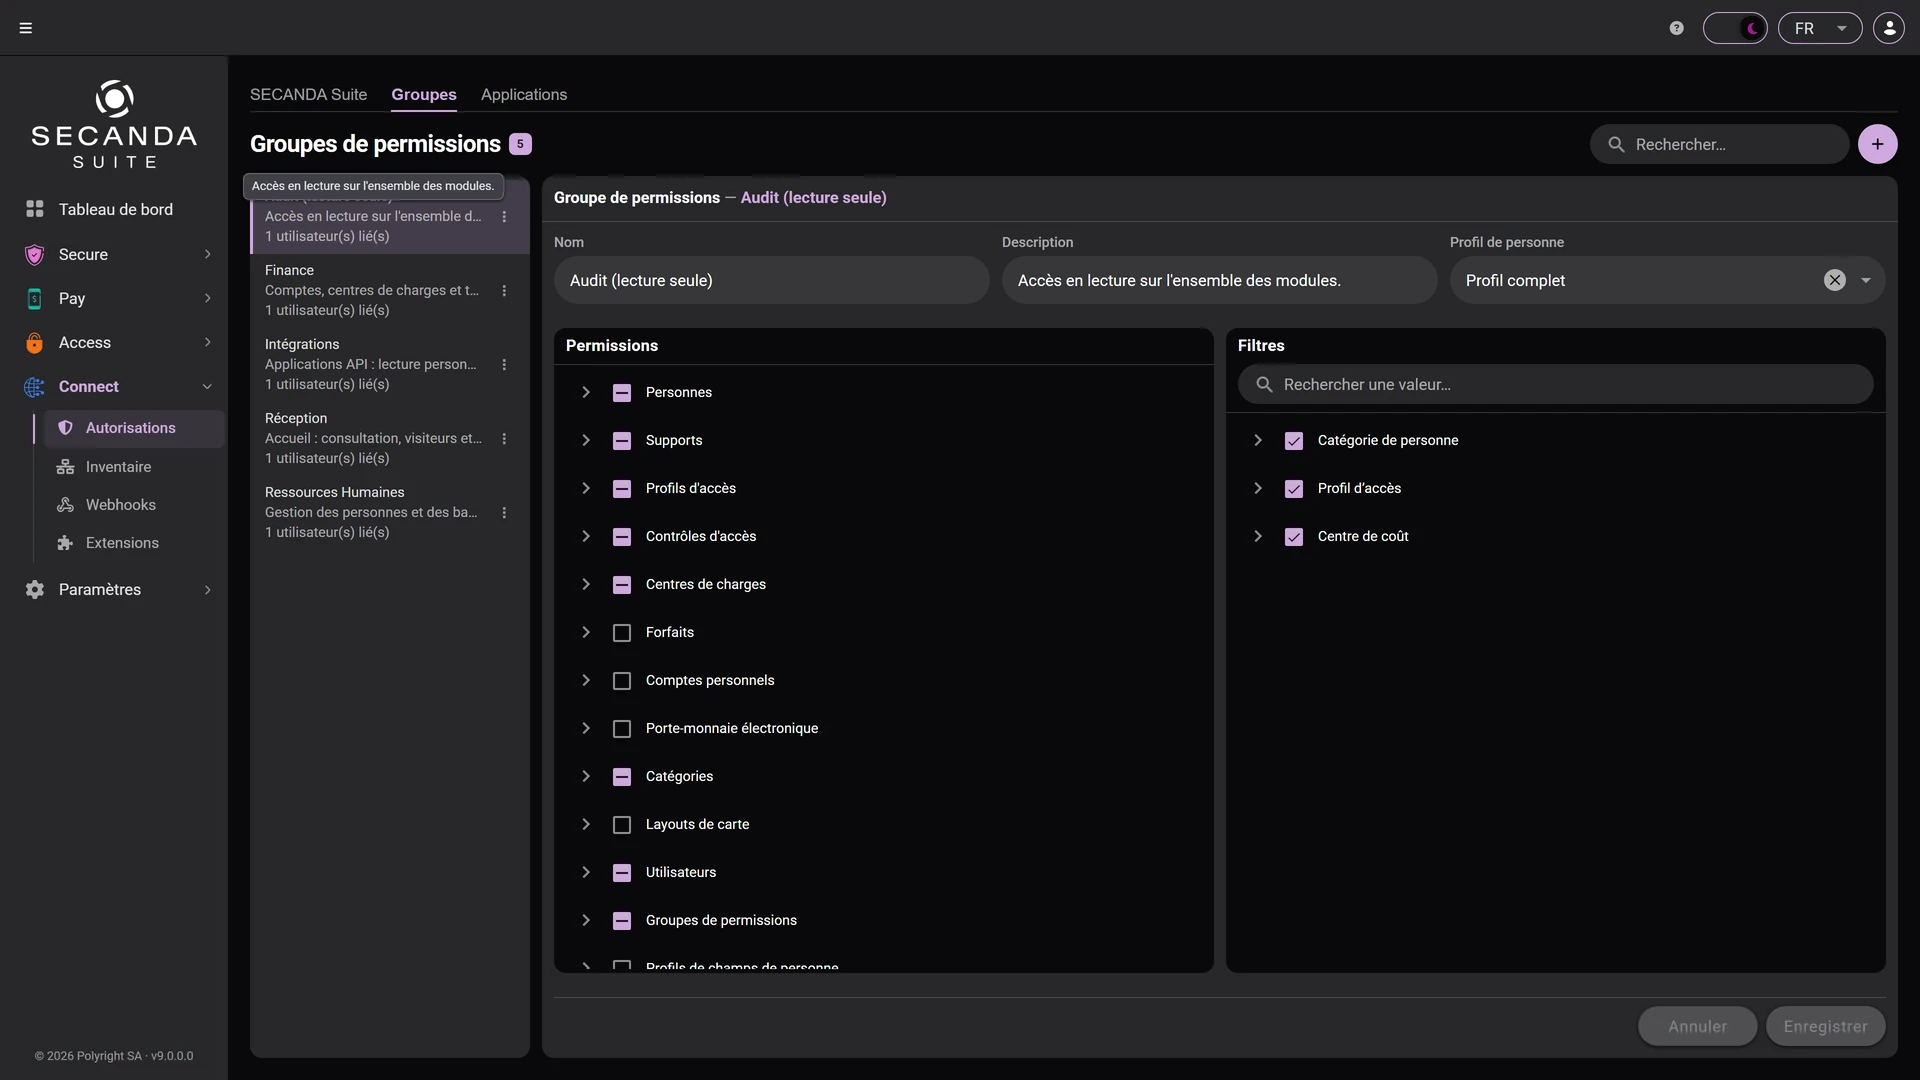1920x1080 pixels.
Task: Collapse the Connect sidebar section
Action: (x=207, y=386)
